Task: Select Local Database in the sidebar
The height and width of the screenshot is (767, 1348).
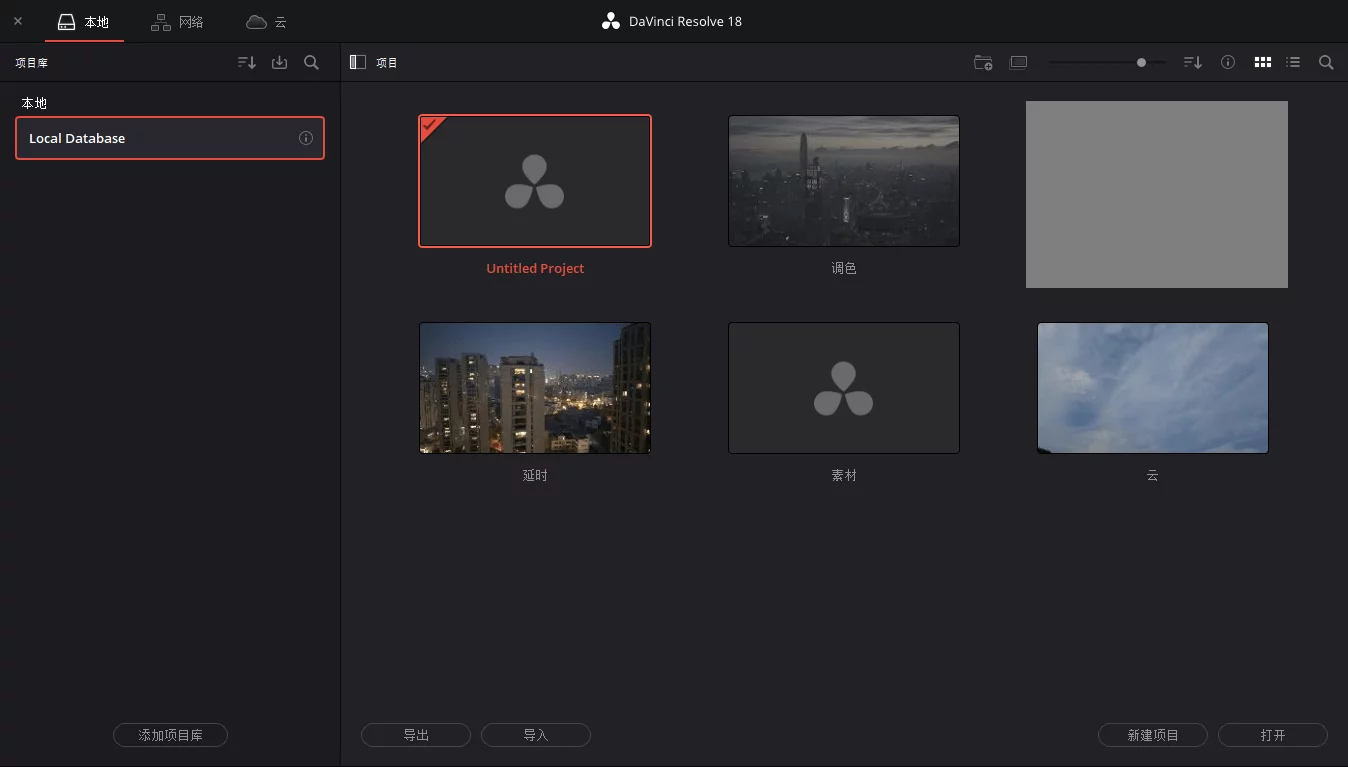Action: (x=170, y=138)
